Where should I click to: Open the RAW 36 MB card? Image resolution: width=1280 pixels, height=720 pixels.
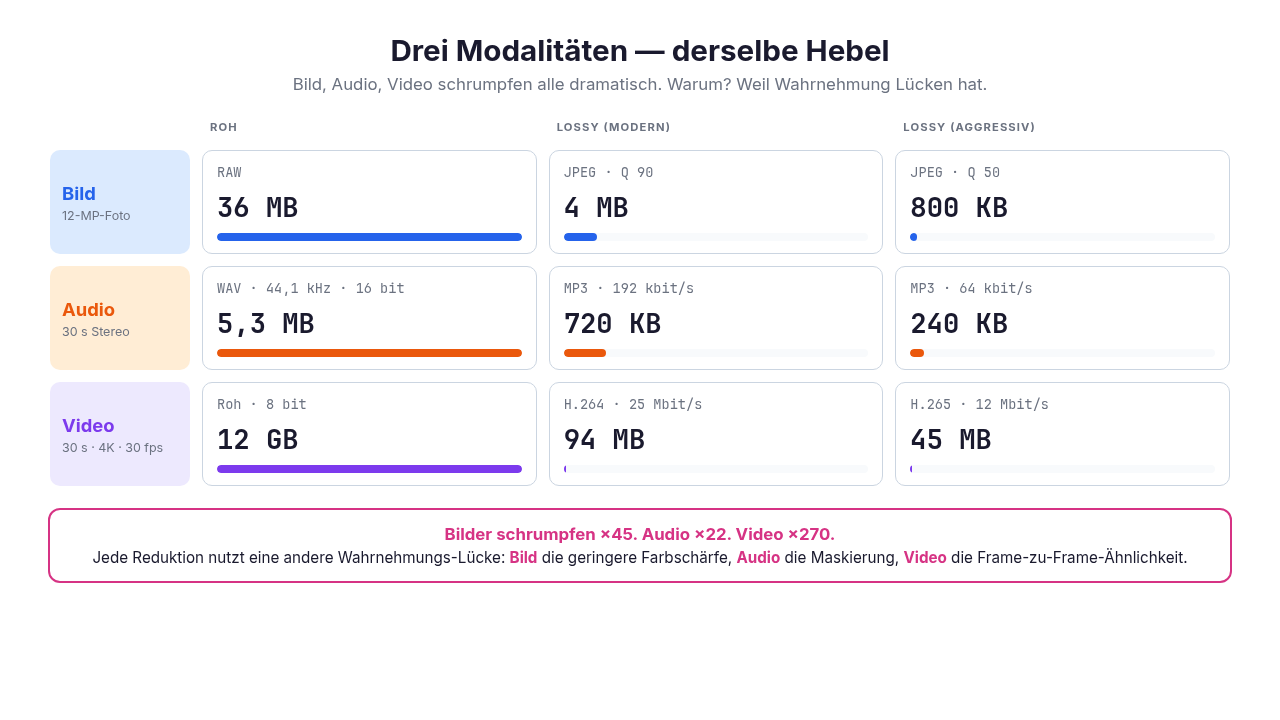369,202
